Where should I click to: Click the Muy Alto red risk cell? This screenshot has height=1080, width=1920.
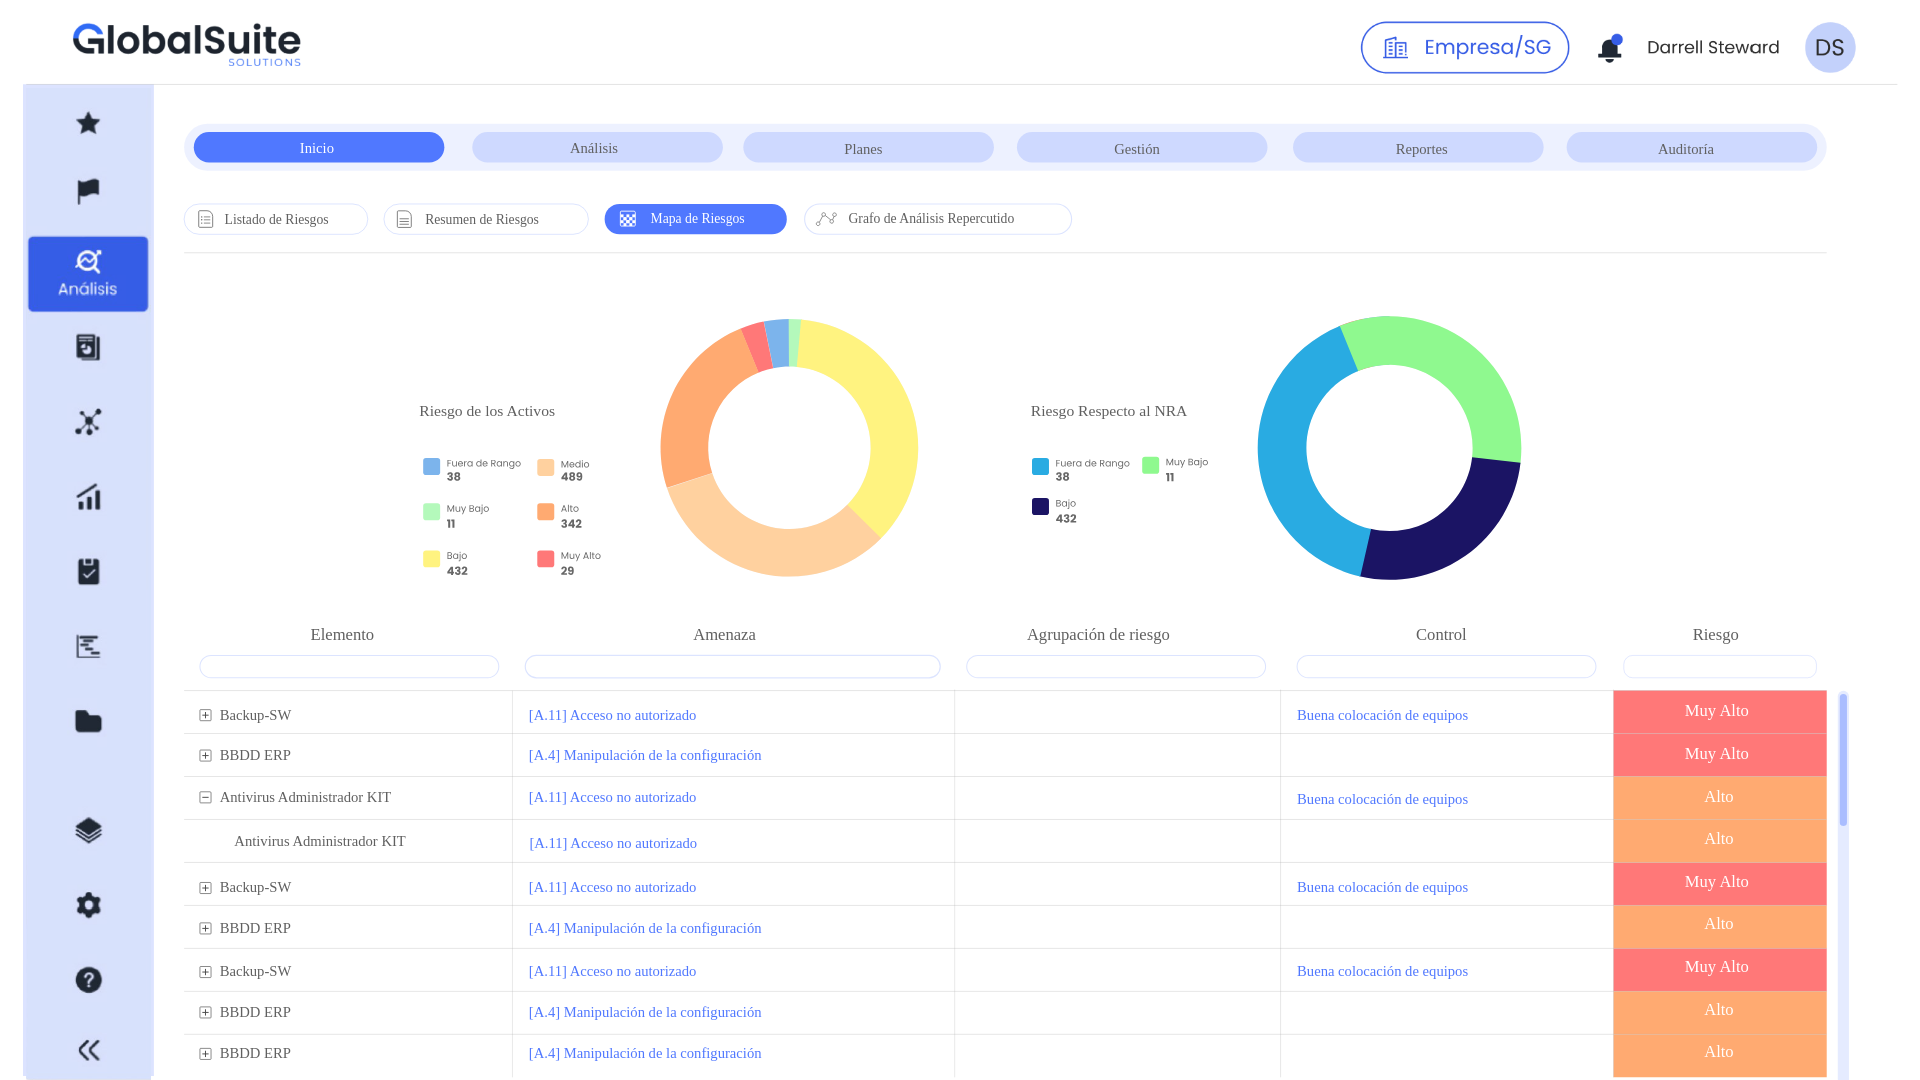pos(1718,711)
